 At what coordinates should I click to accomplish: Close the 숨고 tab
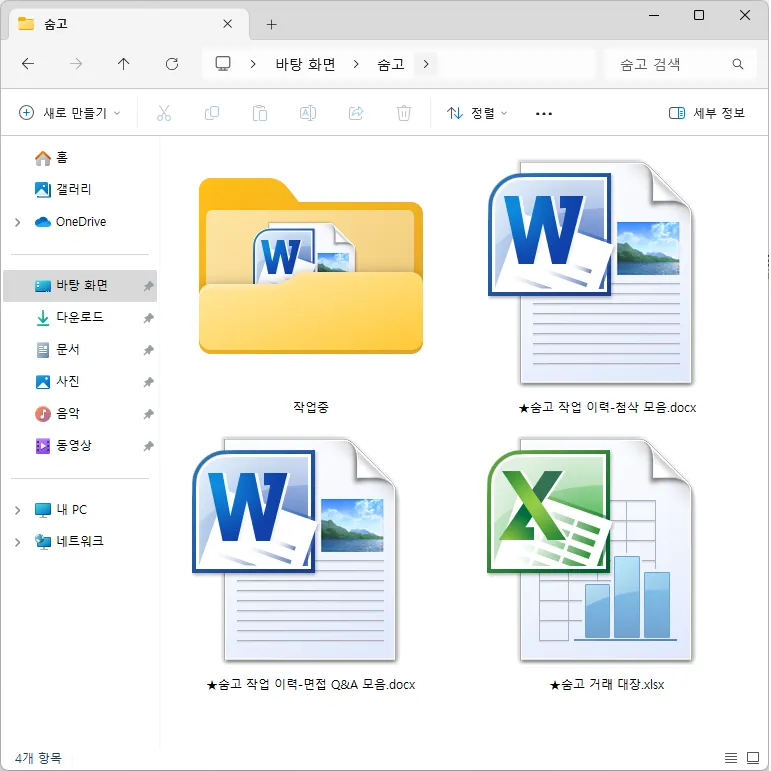pyautogui.click(x=228, y=24)
